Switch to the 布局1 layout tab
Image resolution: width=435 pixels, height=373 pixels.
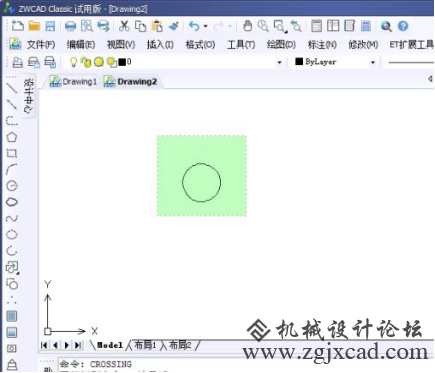[x=145, y=345]
